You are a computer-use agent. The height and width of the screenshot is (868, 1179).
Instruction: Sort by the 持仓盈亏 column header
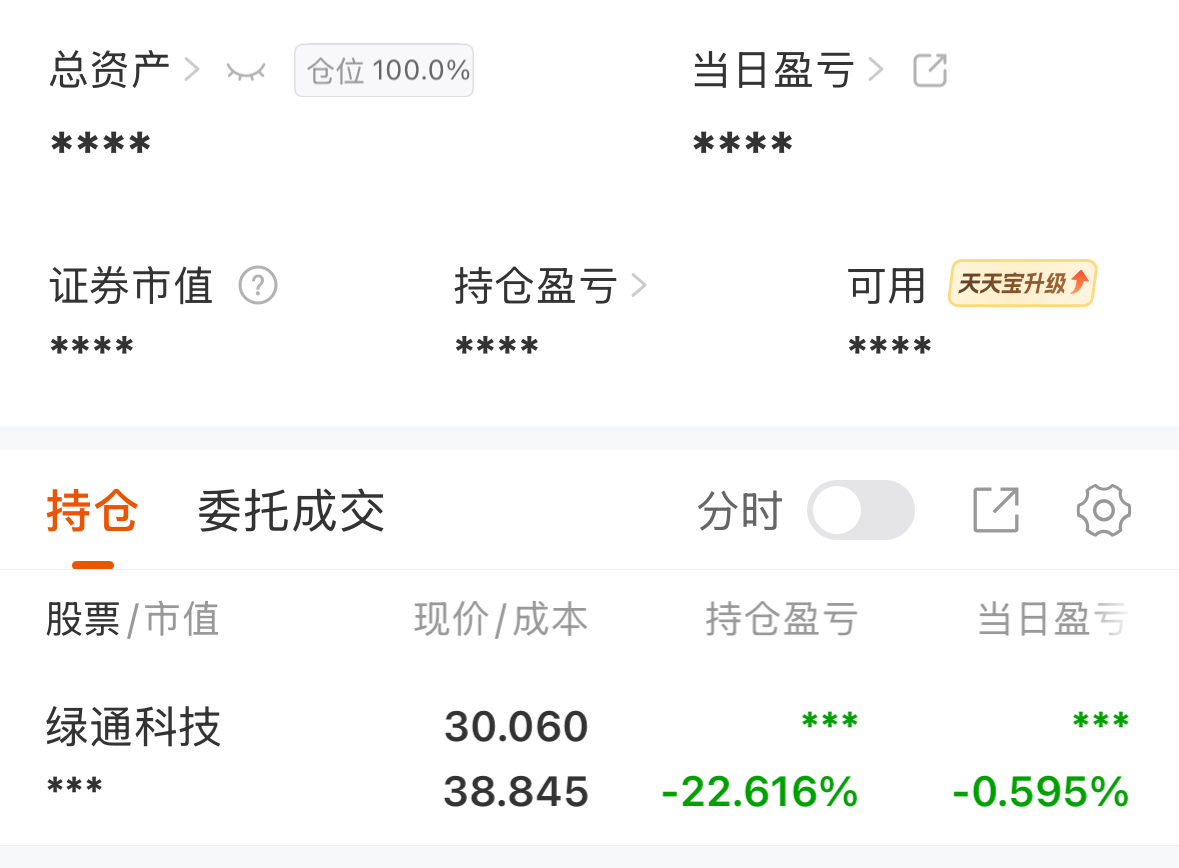tap(782, 620)
